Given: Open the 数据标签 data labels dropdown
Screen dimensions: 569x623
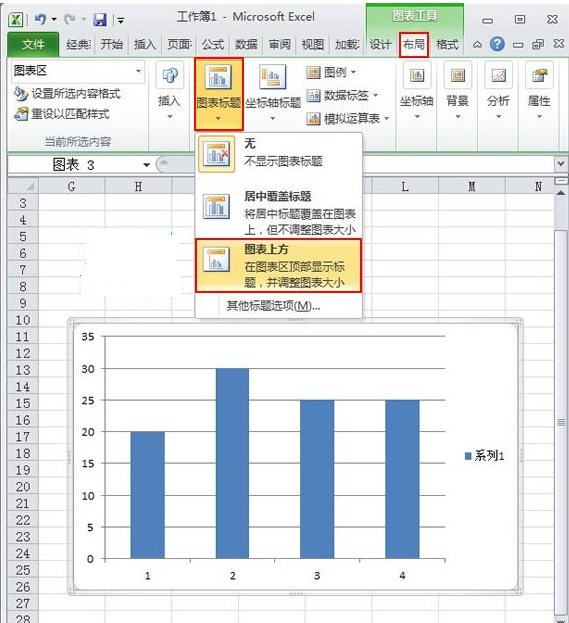Looking at the screenshot, I should coord(343,95).
